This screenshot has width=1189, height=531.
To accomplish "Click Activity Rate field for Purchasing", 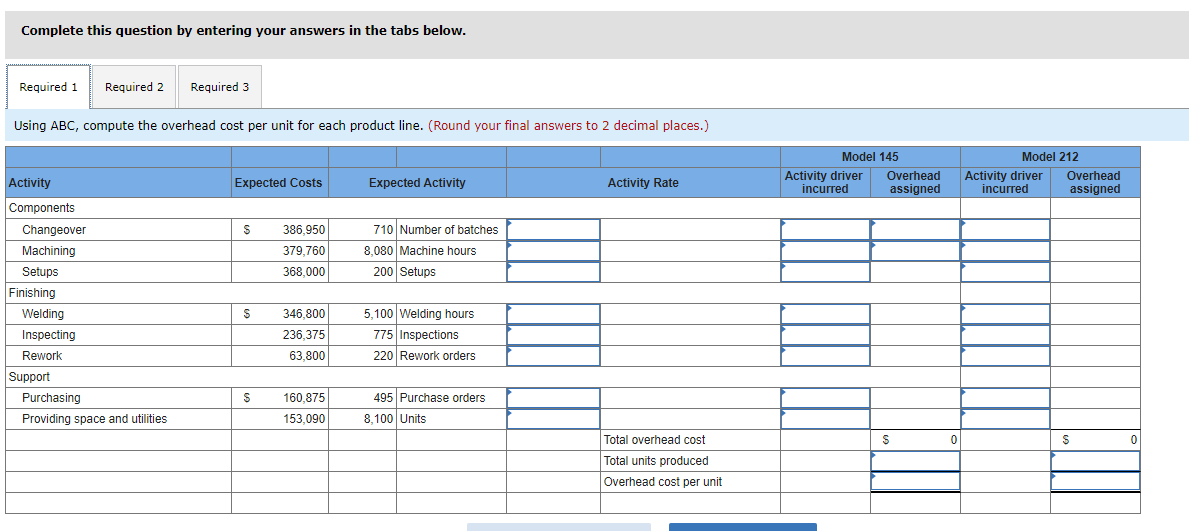I will 554,398.
